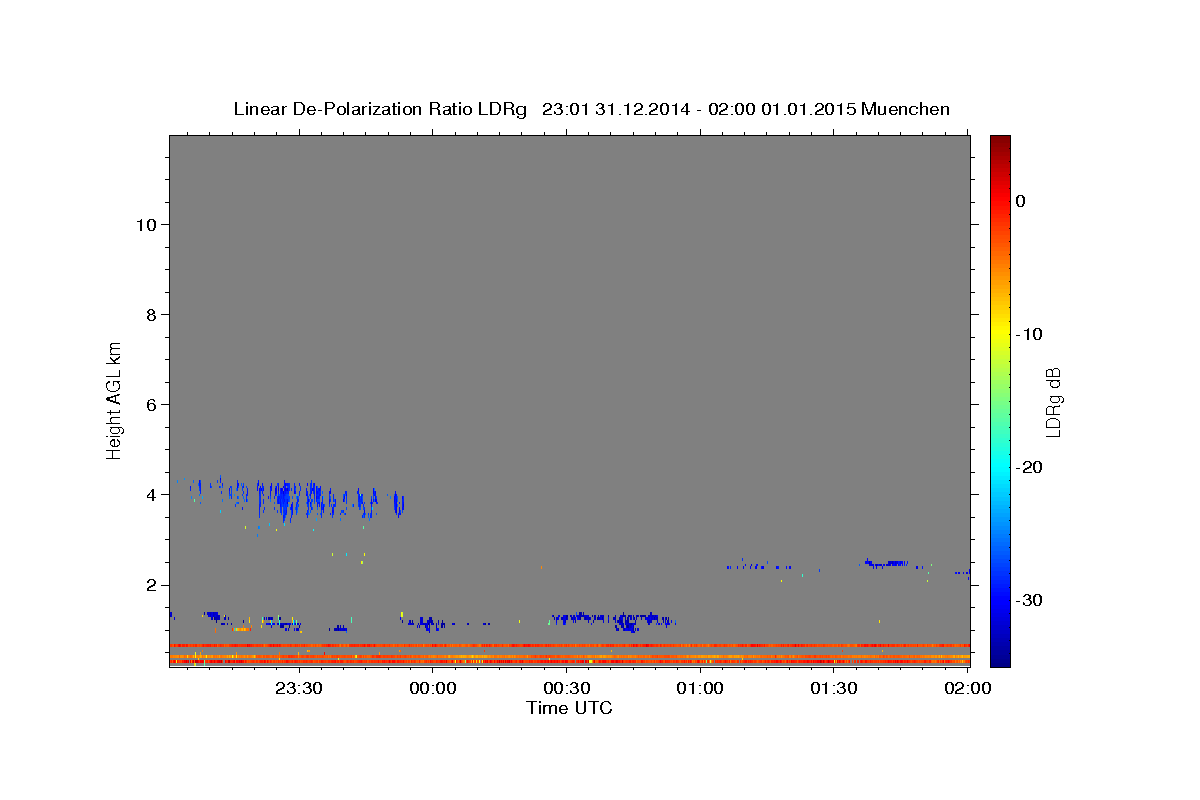Click the 00:00 time tick label
The image size is (1200, 800).
point(433,688)
